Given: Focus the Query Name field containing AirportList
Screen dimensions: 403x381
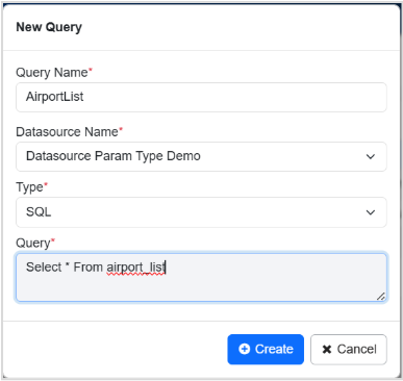Looking at the screenshot, I should [x=201, y=97].
